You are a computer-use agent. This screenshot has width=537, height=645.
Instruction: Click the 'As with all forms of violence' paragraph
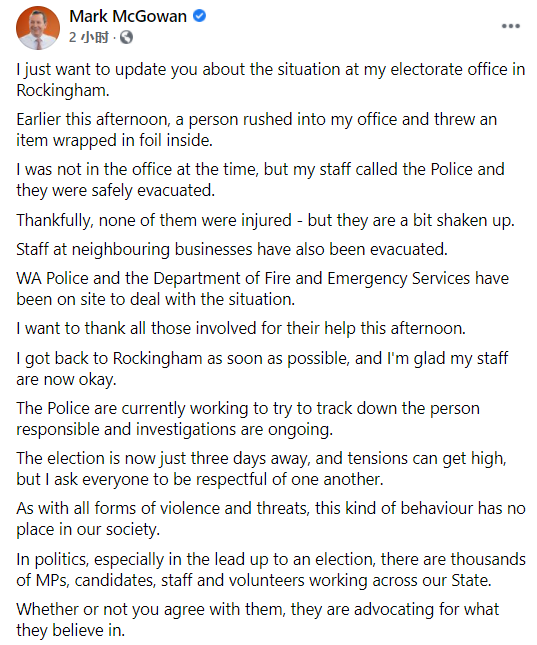271,519
